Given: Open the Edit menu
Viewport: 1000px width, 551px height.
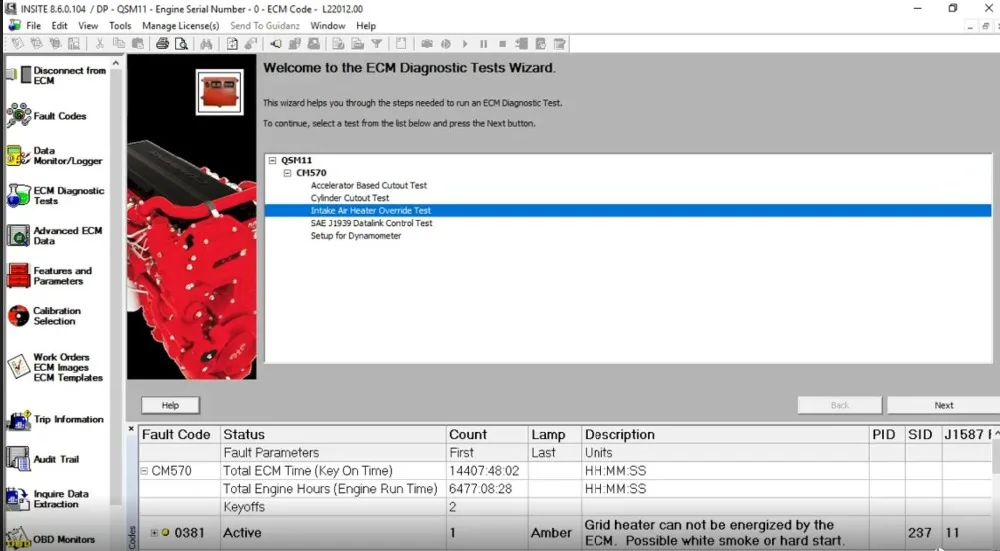Looking at the screenshot, I should pyautogui.click(x=59, y=26).
